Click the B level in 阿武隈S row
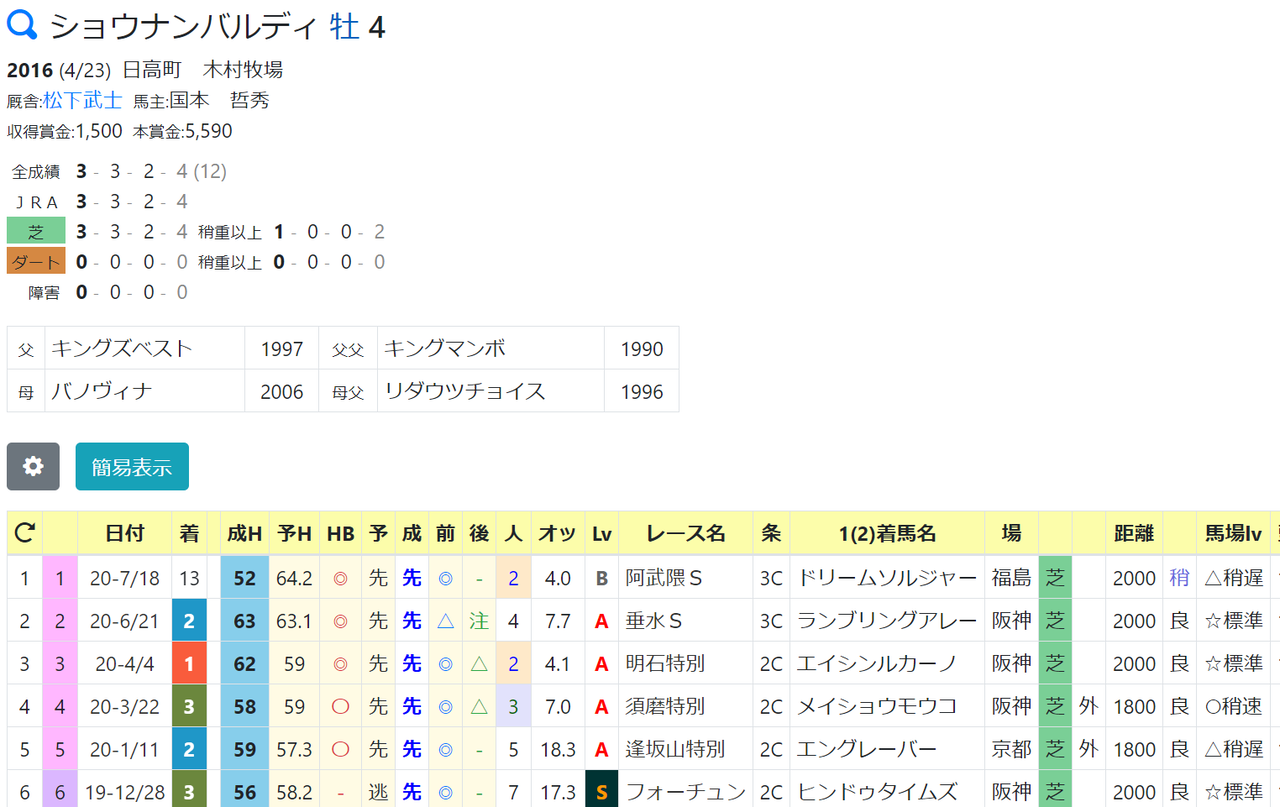The image size is (1280, 807). tap(602, 578)
